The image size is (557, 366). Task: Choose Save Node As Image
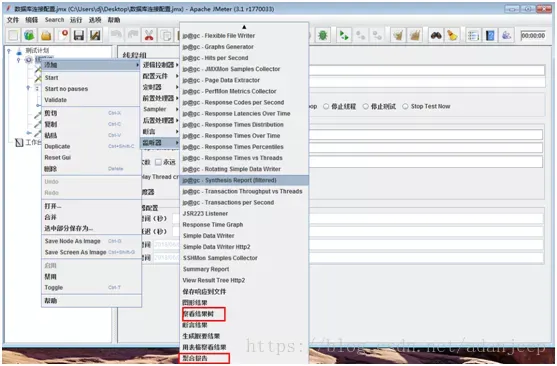pos(91,241)
